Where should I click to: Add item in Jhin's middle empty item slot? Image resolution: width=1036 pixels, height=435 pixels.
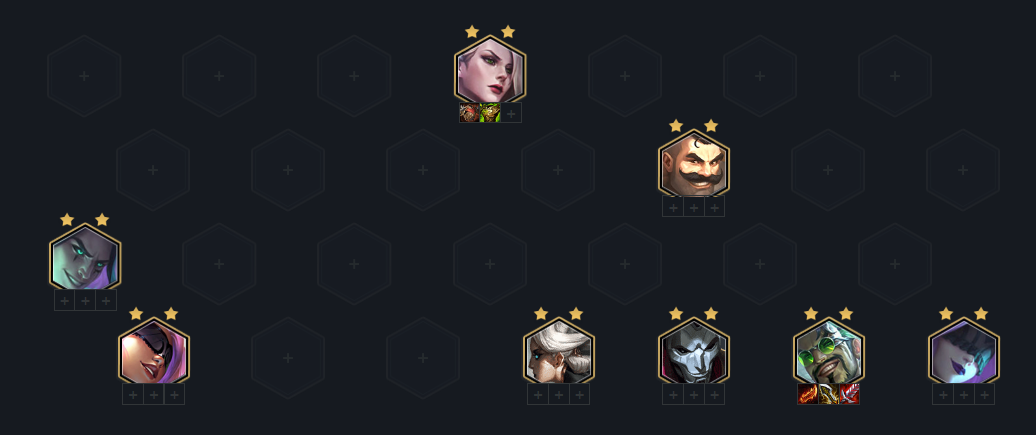click(x=694, y=394)
